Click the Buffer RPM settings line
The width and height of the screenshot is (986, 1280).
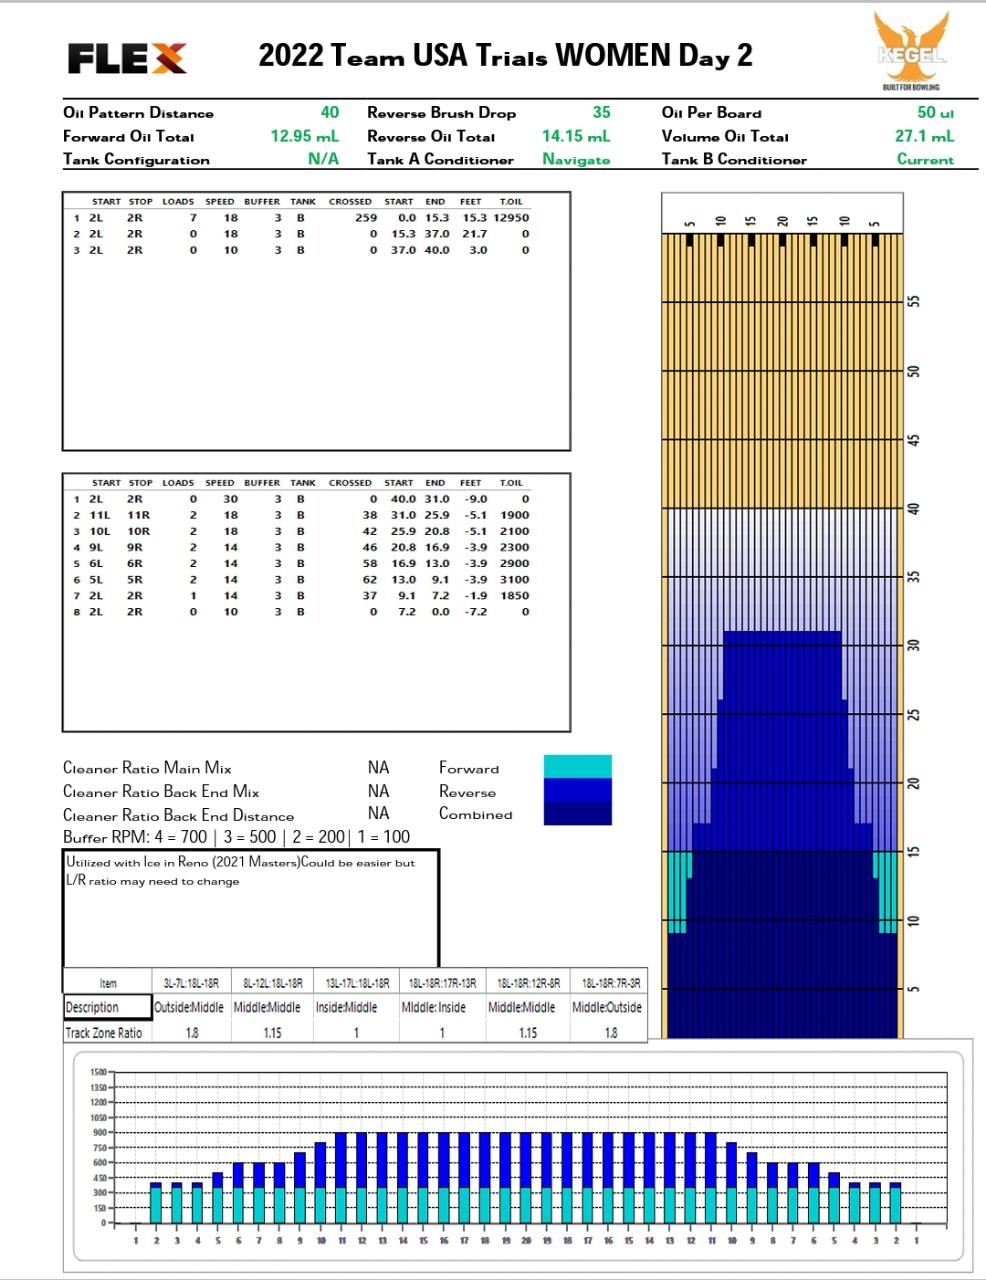tap(236, 837)
